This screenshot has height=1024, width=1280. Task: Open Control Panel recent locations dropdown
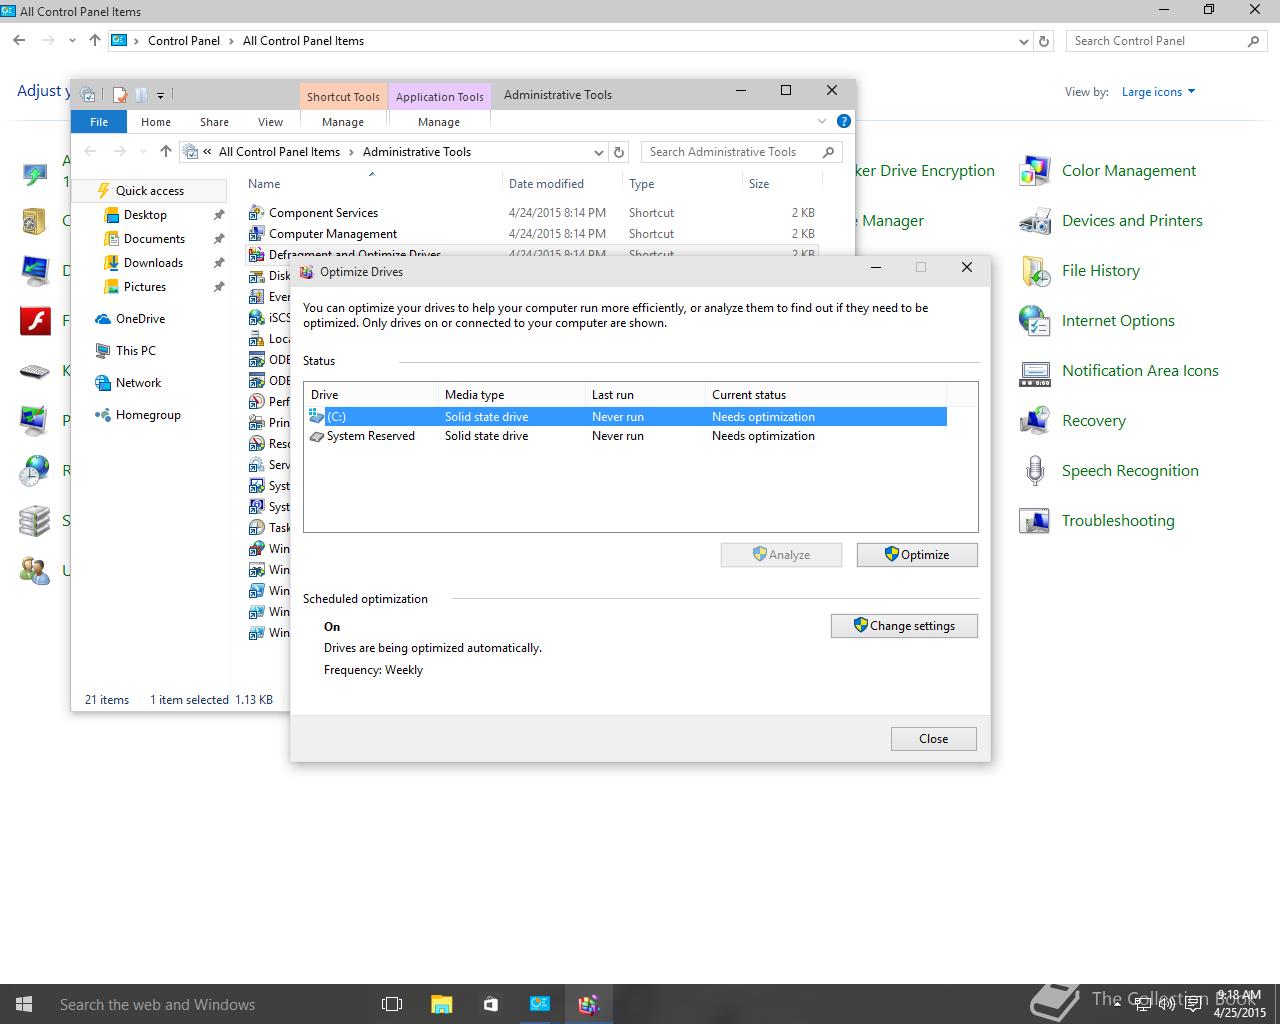pyautogui.click(x=72, y=41)
